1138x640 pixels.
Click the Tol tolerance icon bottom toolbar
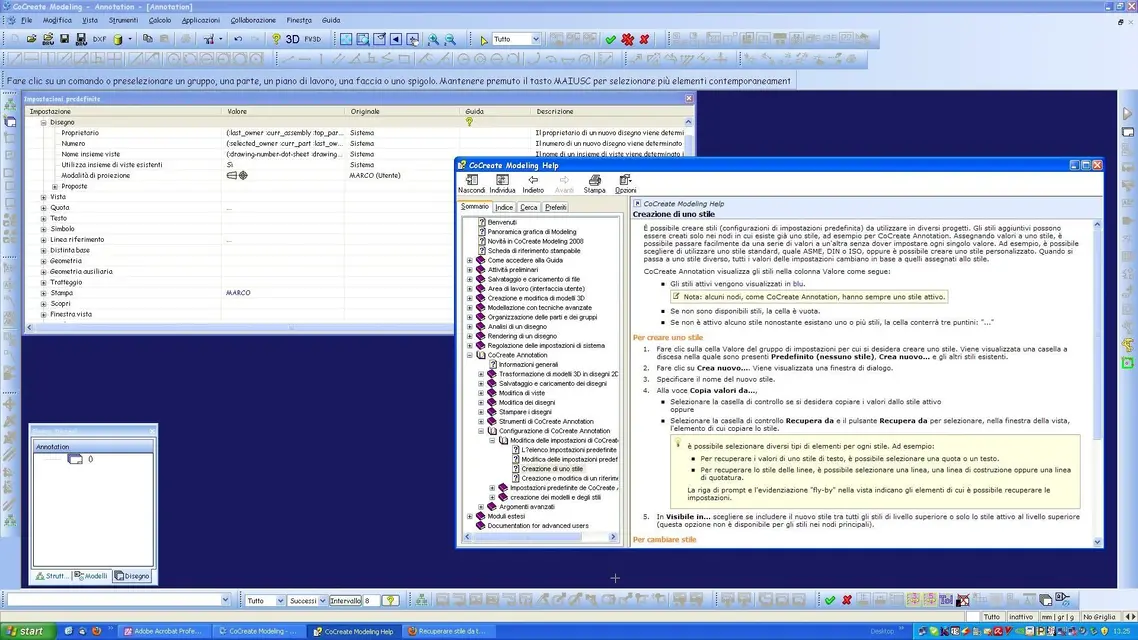click(x=946, y=600)
